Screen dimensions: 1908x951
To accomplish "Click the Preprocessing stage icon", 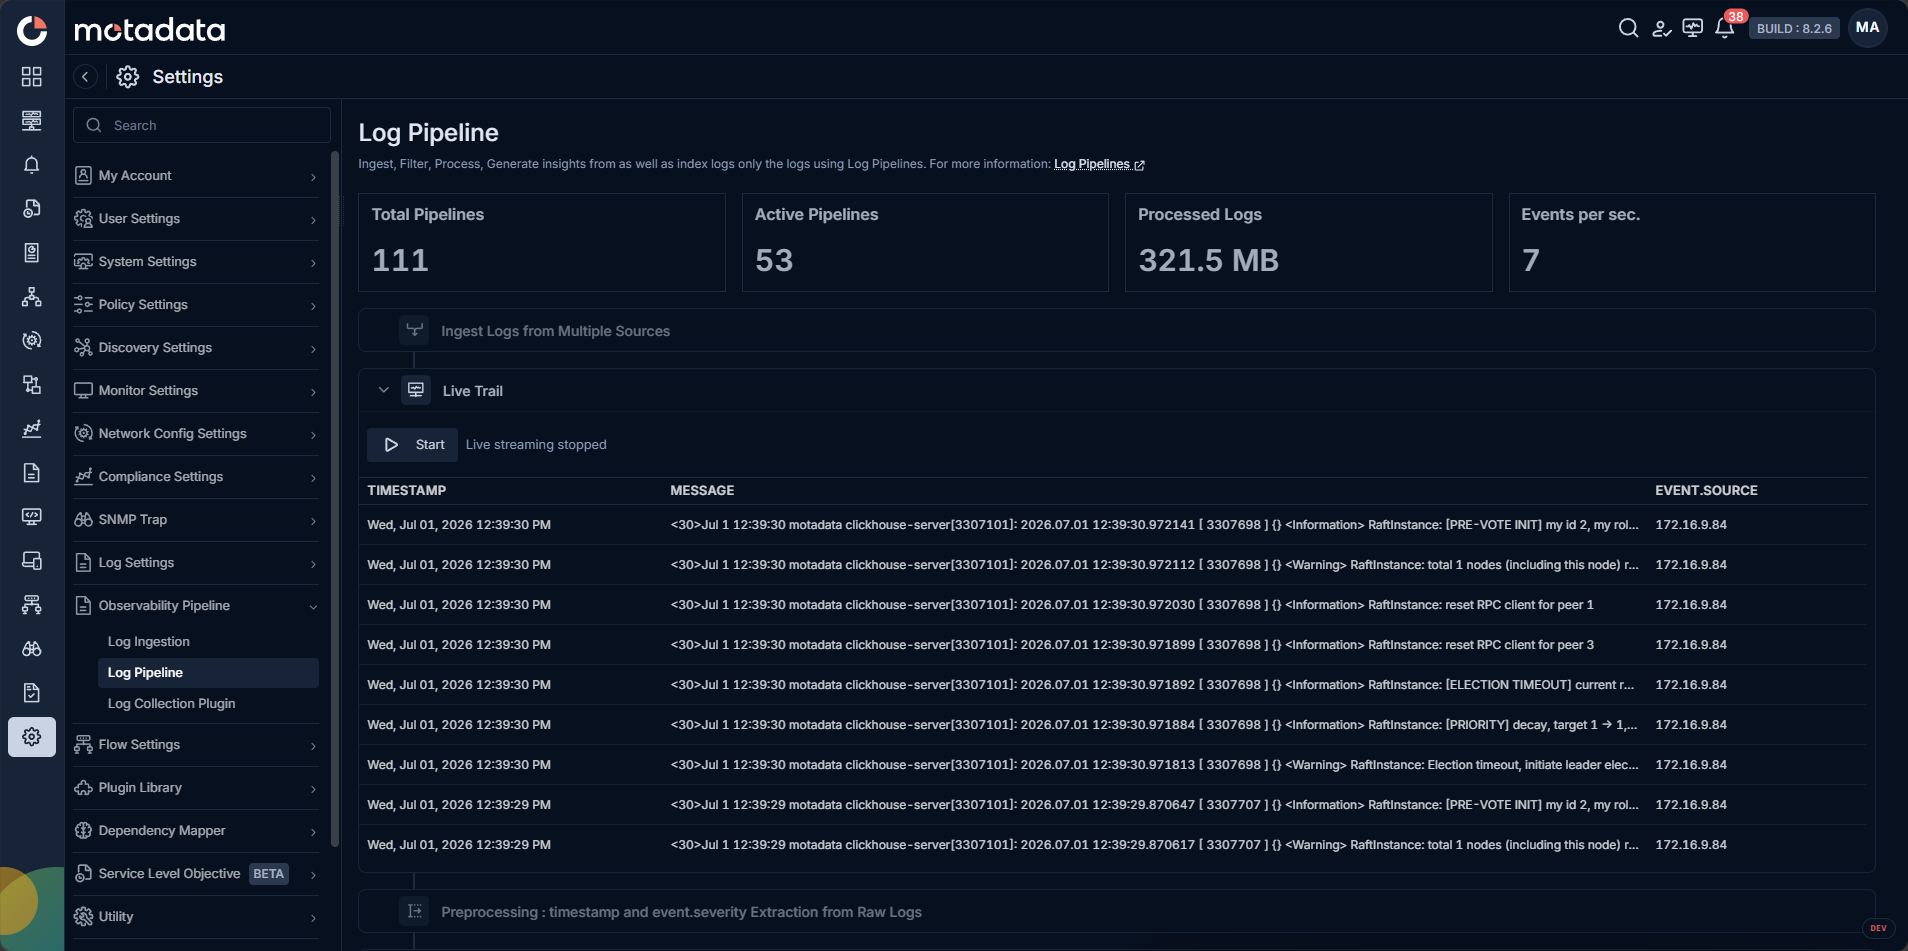I will point(414,911).
